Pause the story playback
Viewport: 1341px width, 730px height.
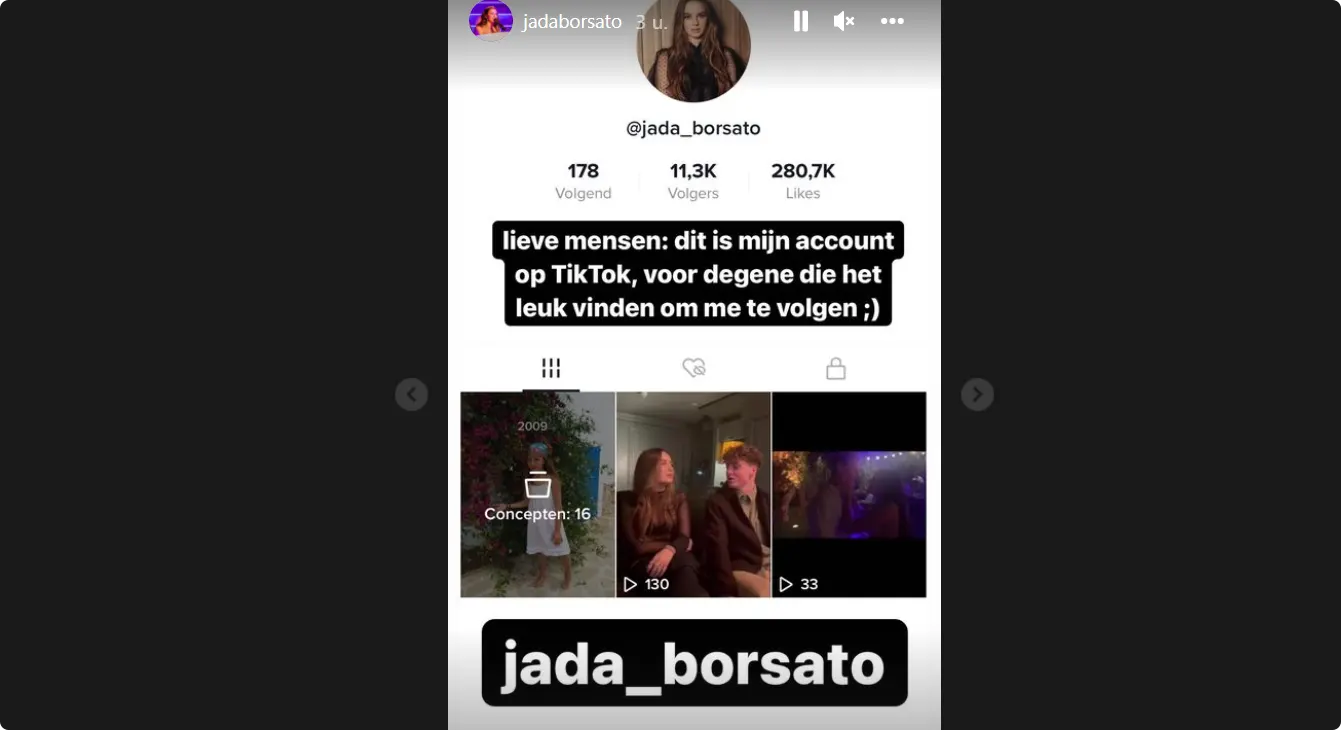coord(801,21)
